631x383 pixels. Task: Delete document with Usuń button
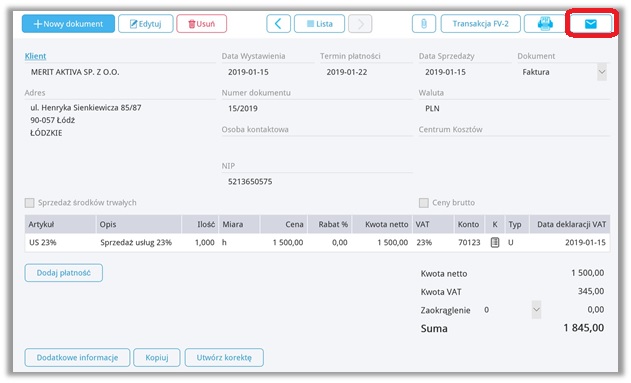tap(202, 24)
